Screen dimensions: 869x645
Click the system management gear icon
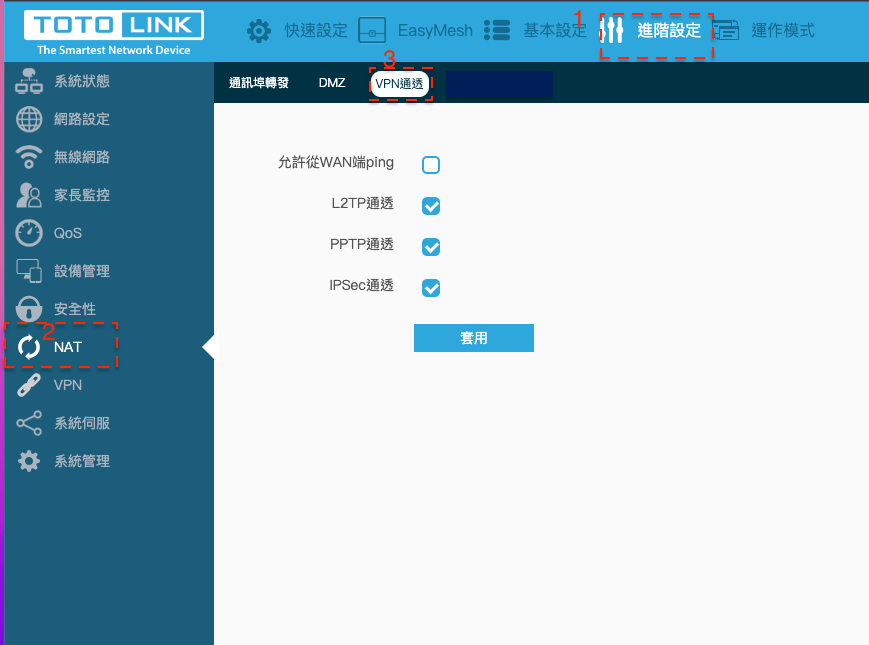click(29, 461)
